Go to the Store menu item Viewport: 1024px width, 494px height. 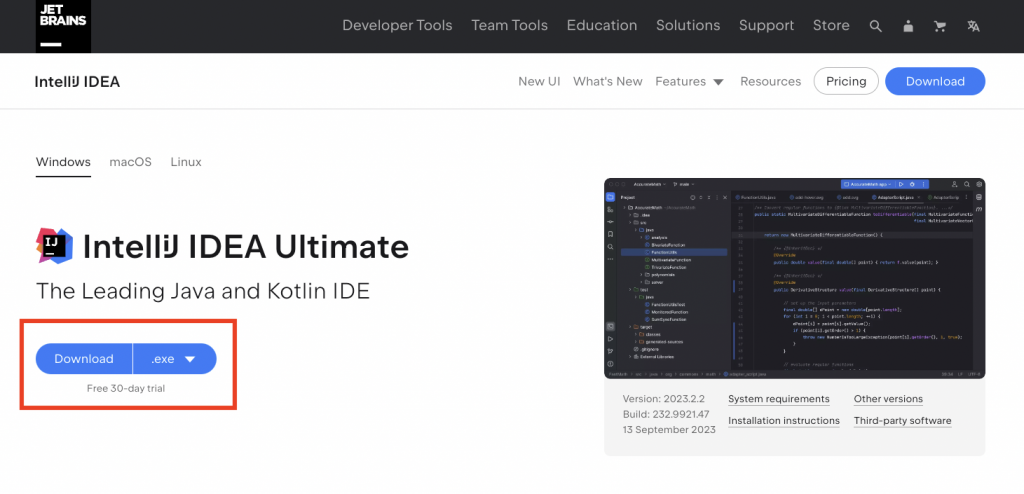pos(831,25)
